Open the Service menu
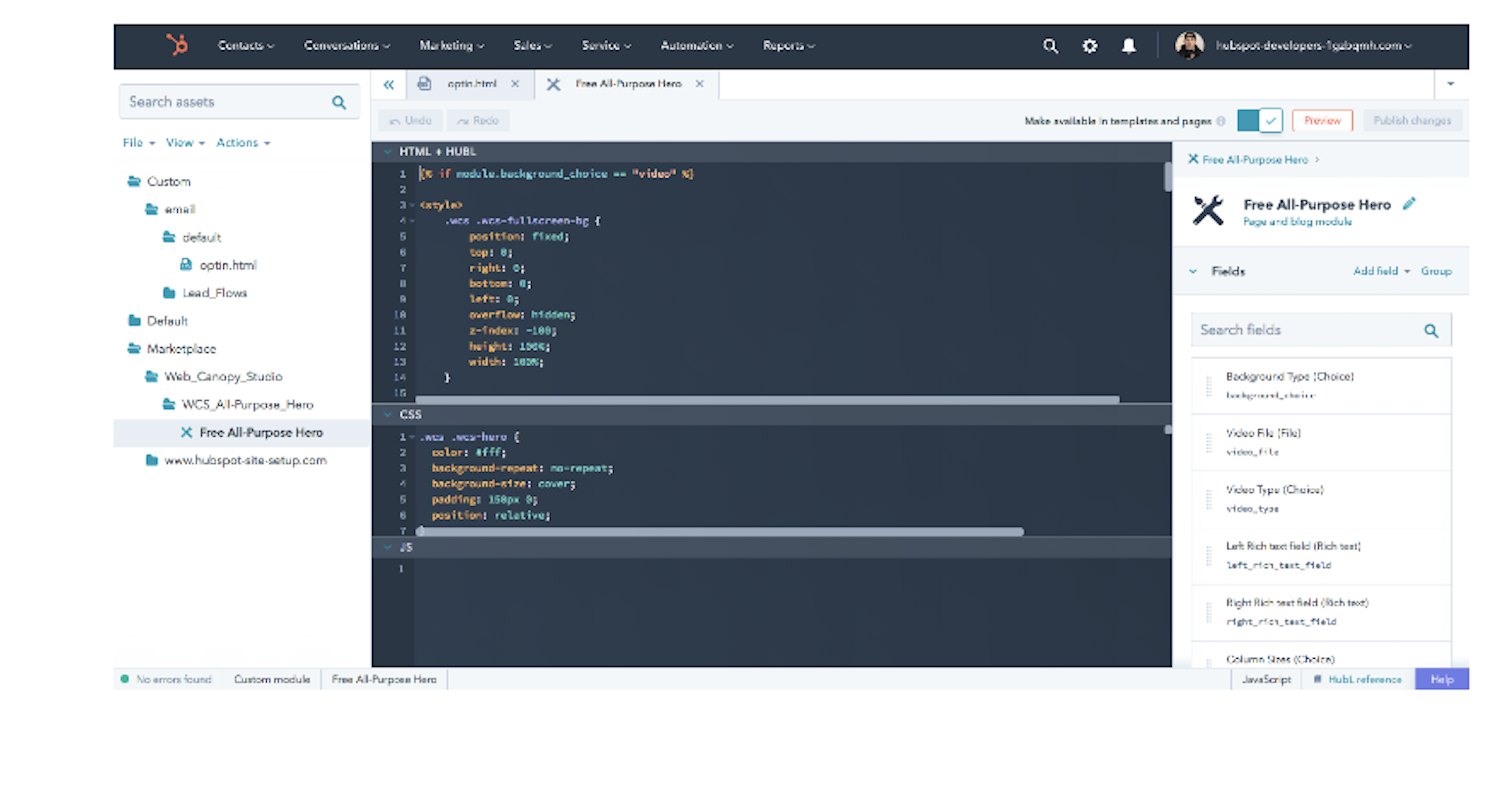1512x798 pixels. (x=606, y=46)
